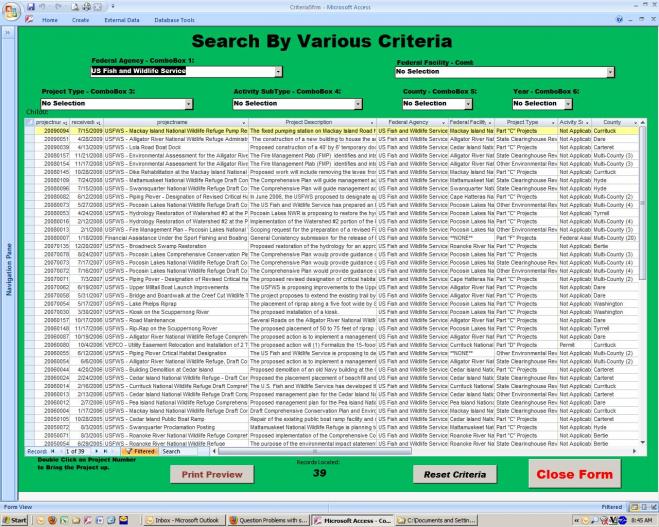Screen dimensions: 659x527
Task: Open the Federal Facility combo box dropdown
Action: click(610, 72)
